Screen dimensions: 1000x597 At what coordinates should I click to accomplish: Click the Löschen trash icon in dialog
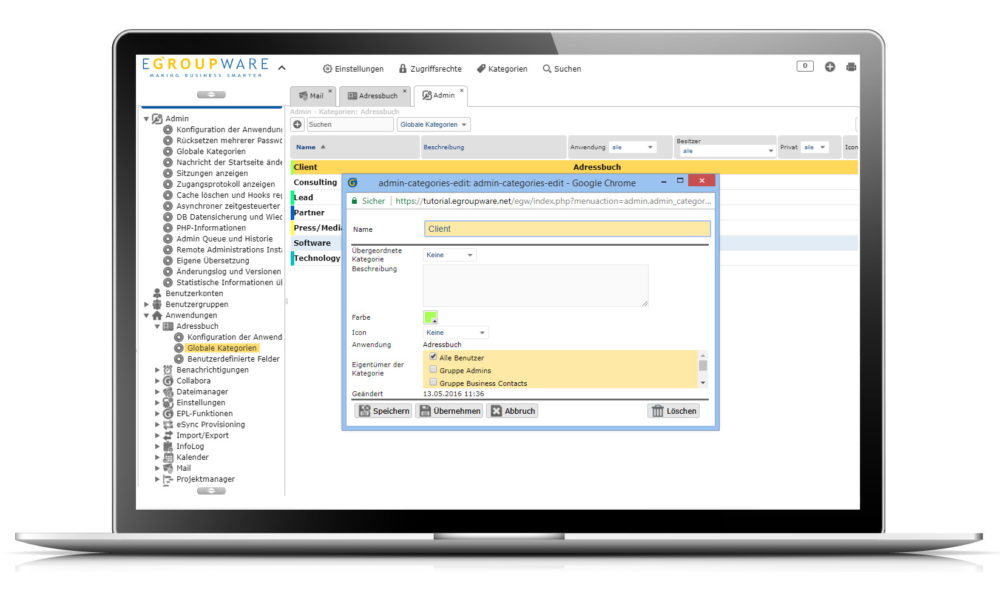coord(657,411)
